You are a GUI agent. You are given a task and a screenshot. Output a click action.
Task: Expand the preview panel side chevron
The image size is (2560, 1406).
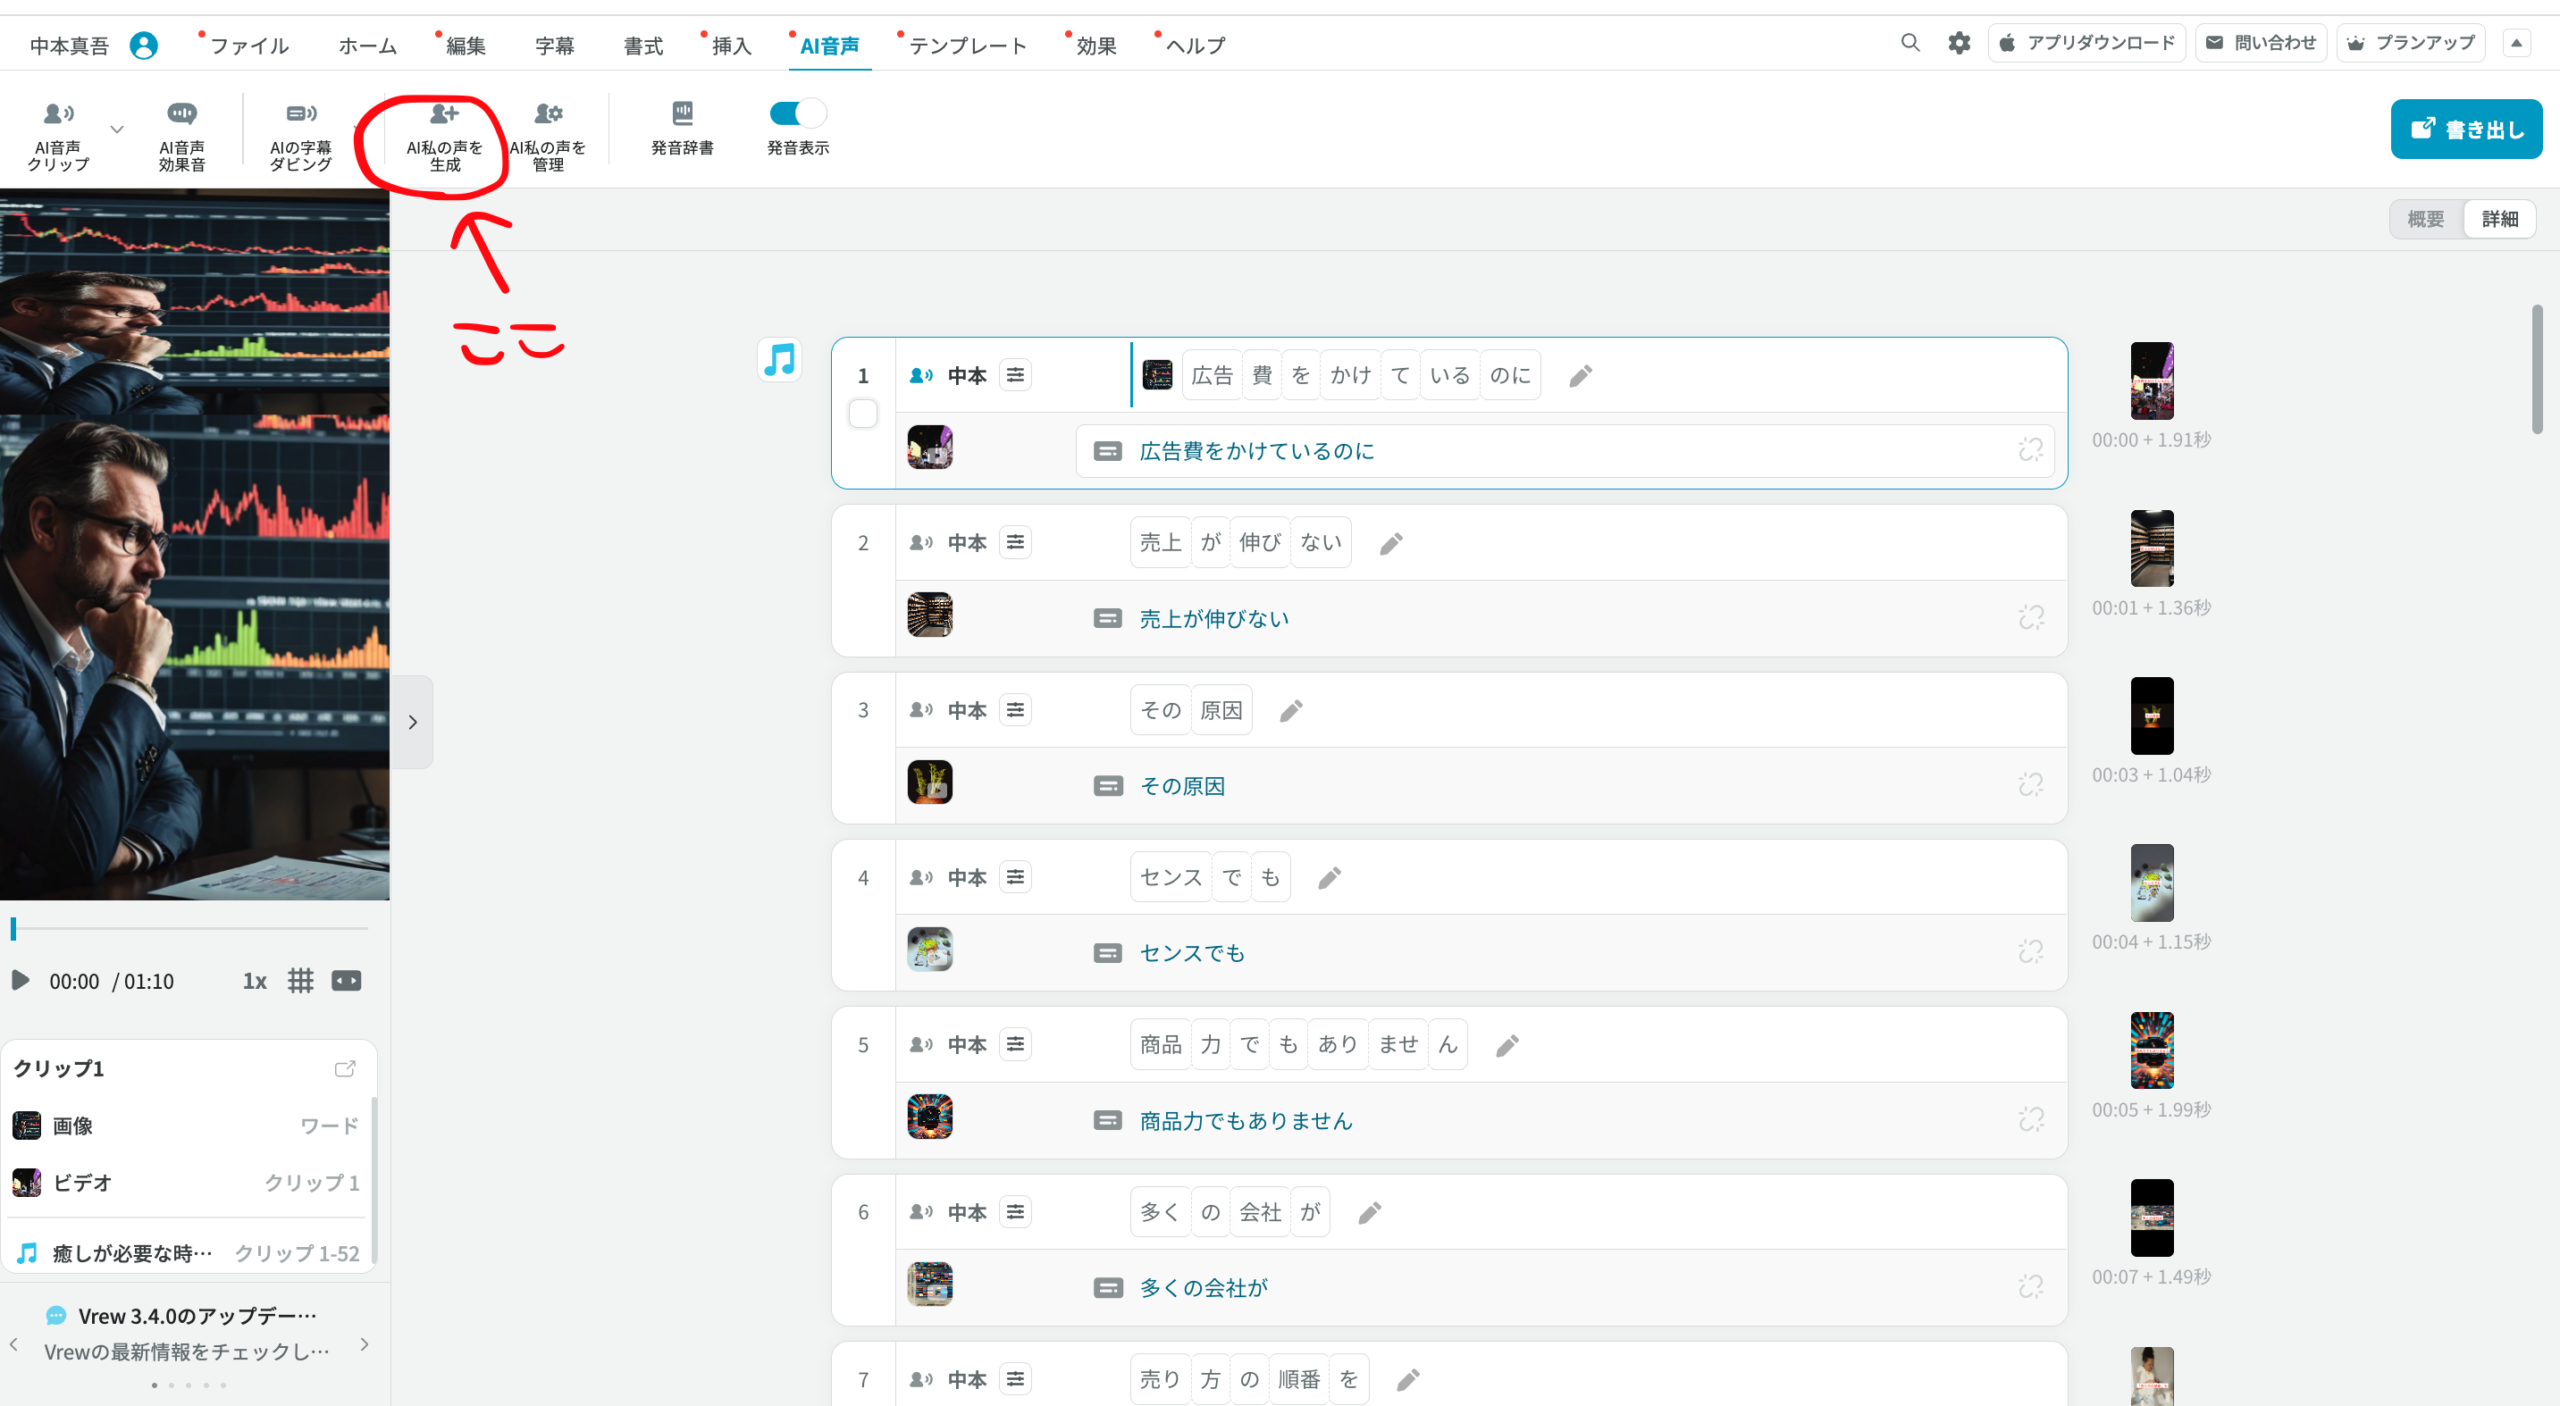(x=412, y=722)
